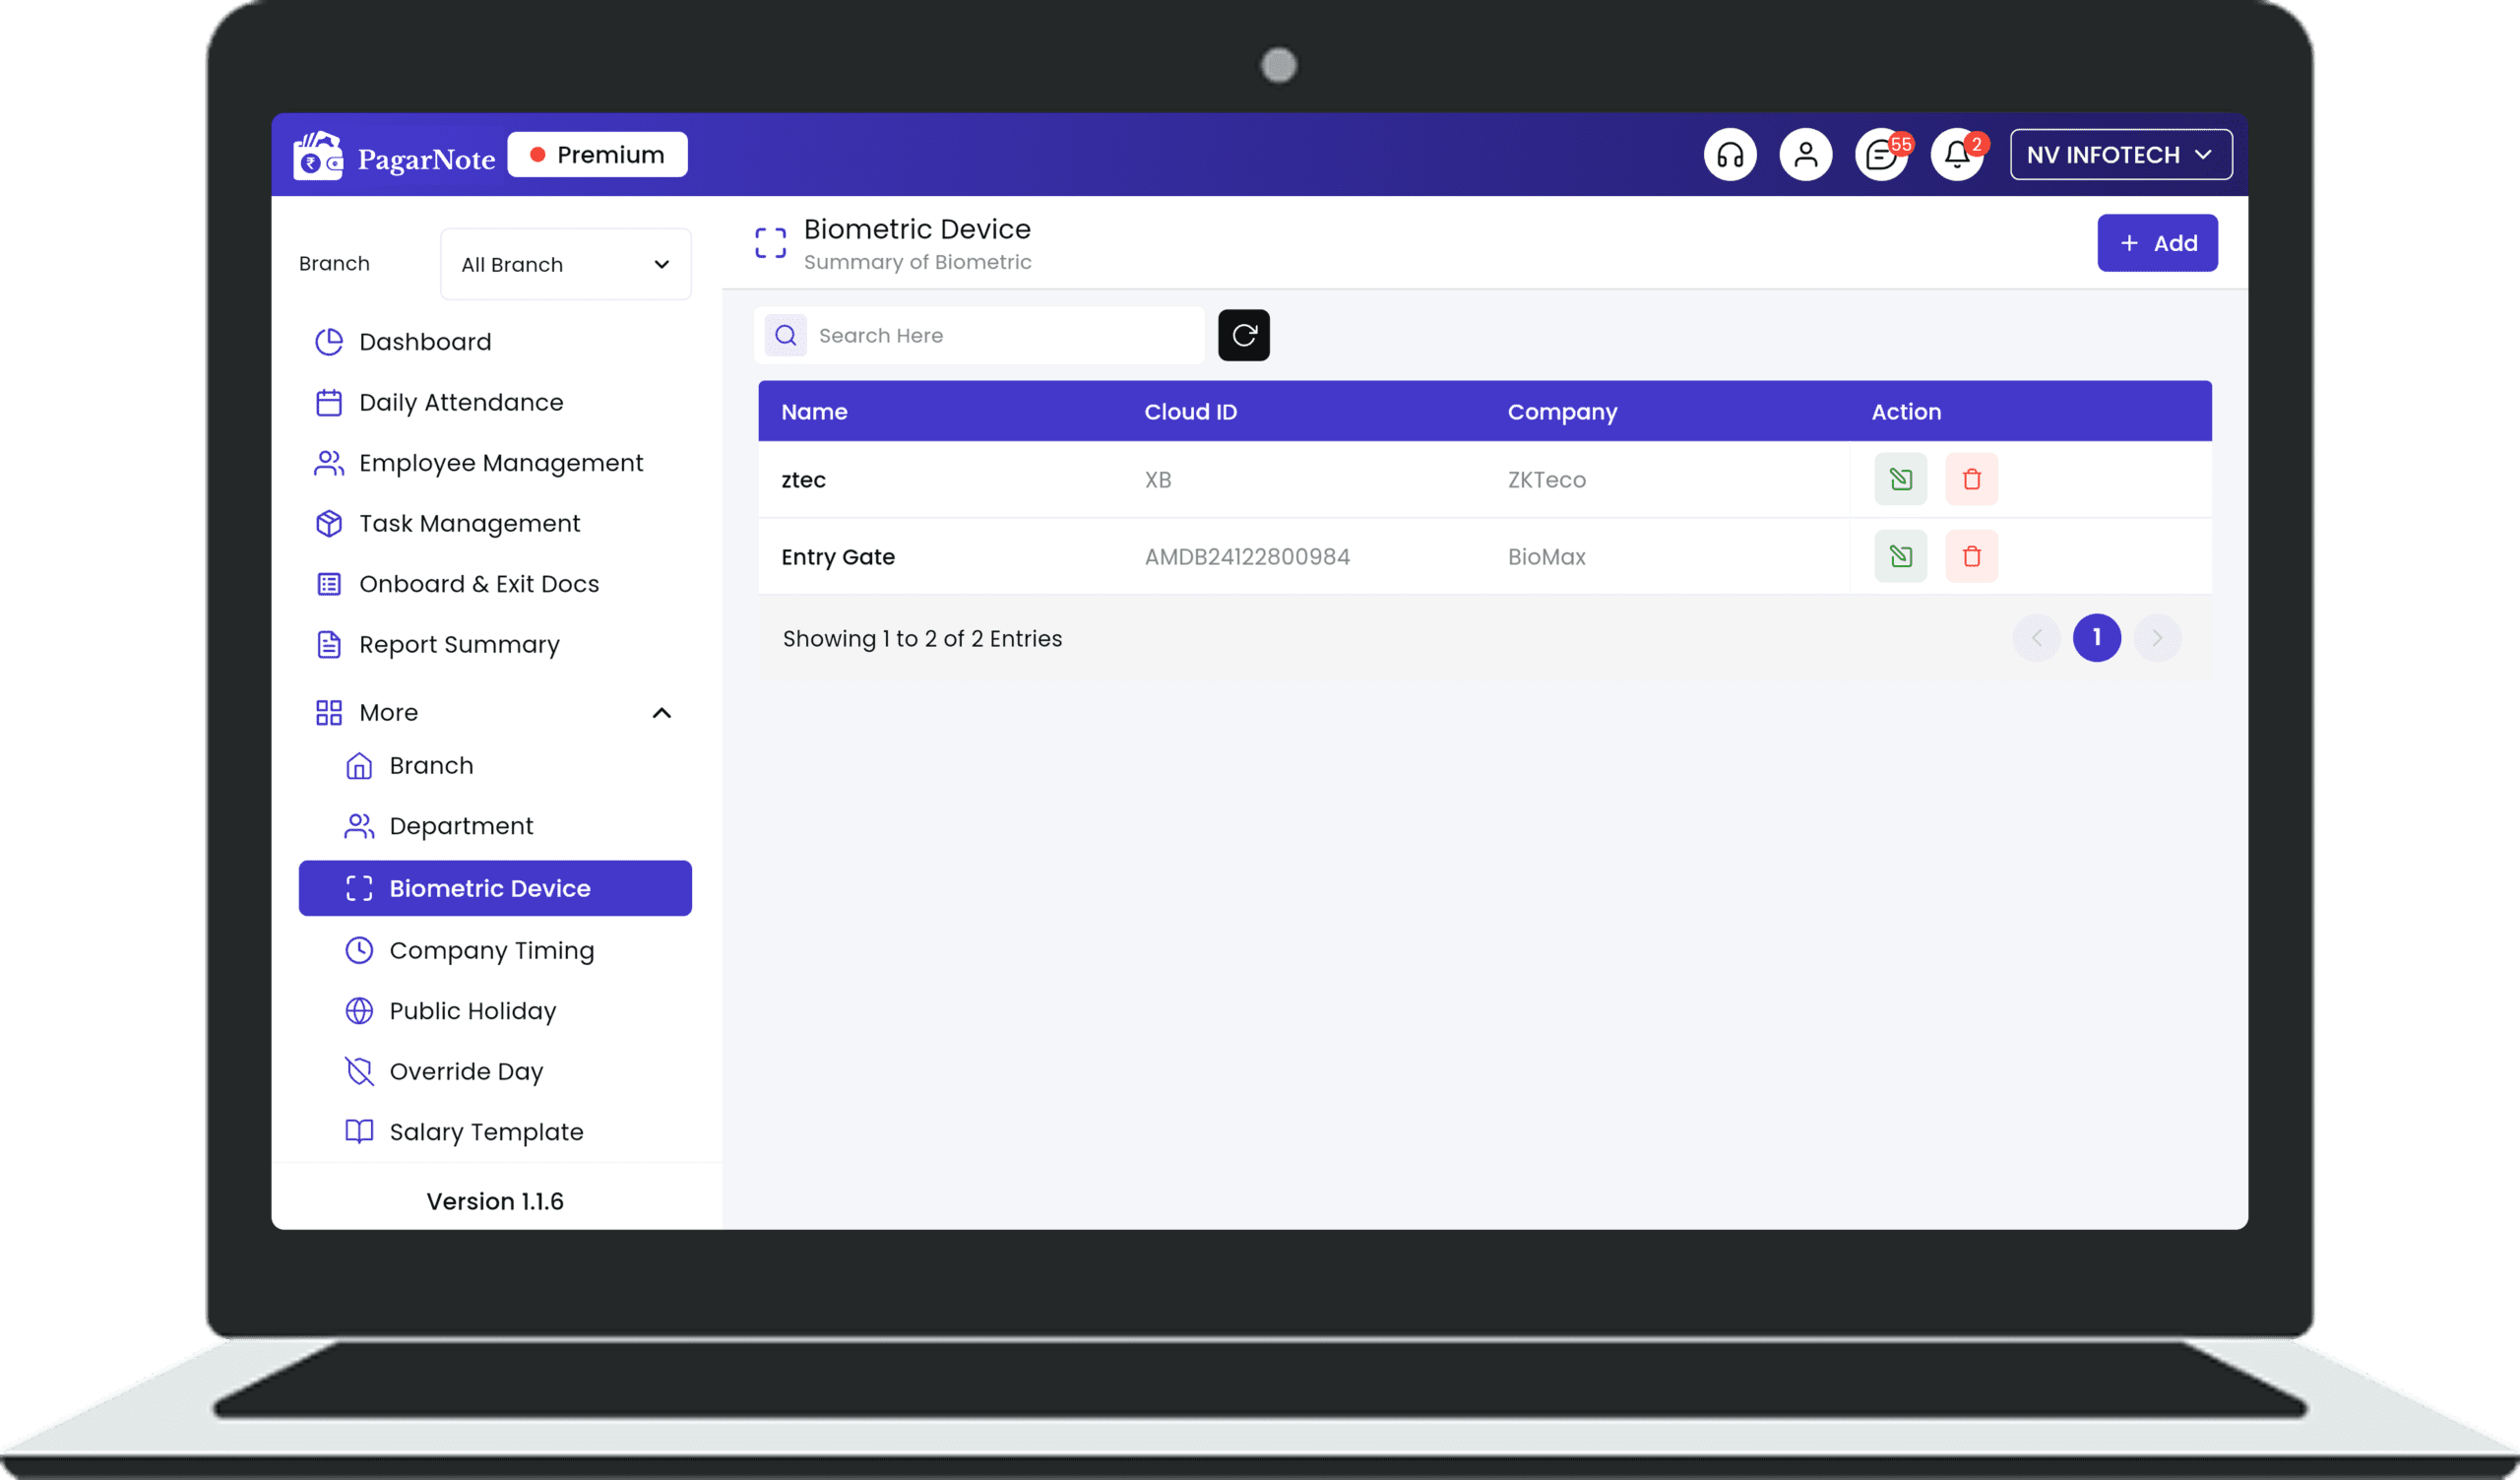The image size is (2520, 1480).
Task: Click the Add button
Action: pos(2157,243)
